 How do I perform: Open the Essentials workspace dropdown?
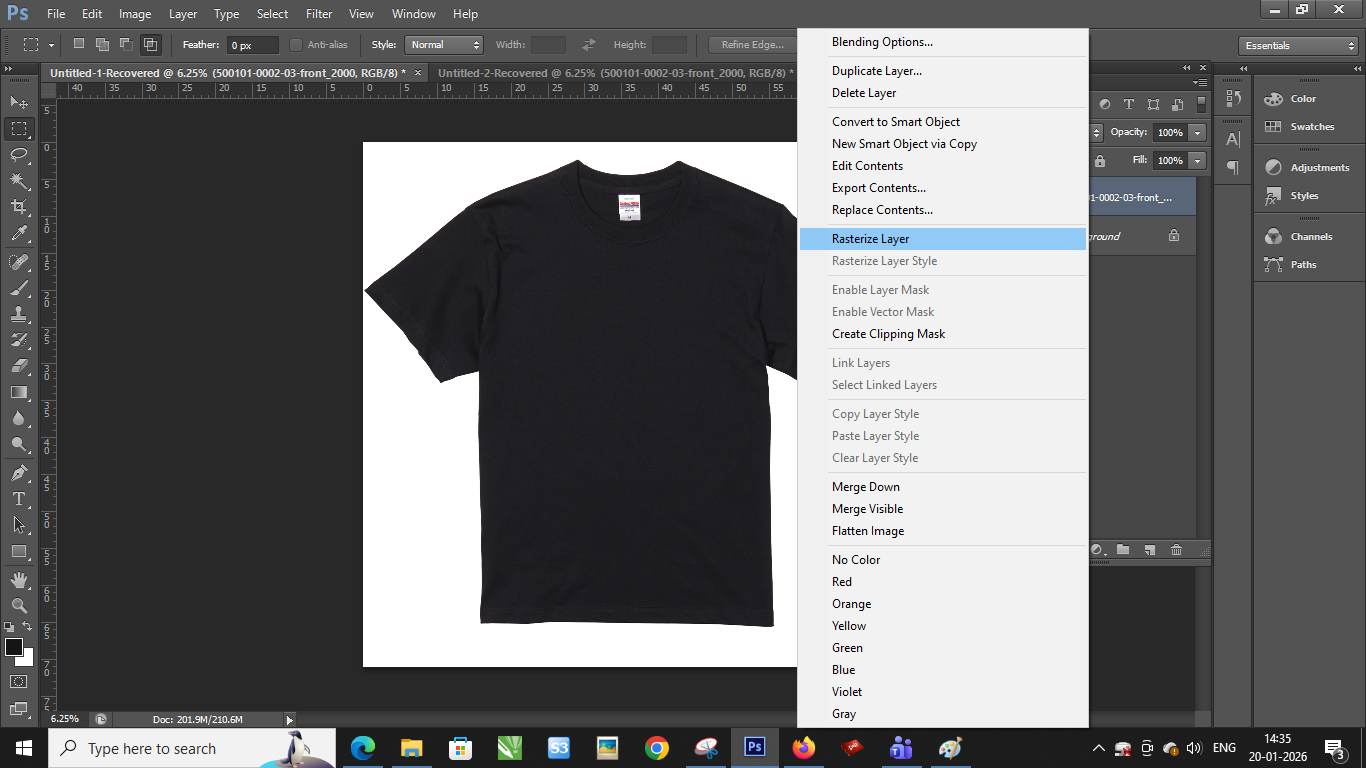[x=1298, y=46]
